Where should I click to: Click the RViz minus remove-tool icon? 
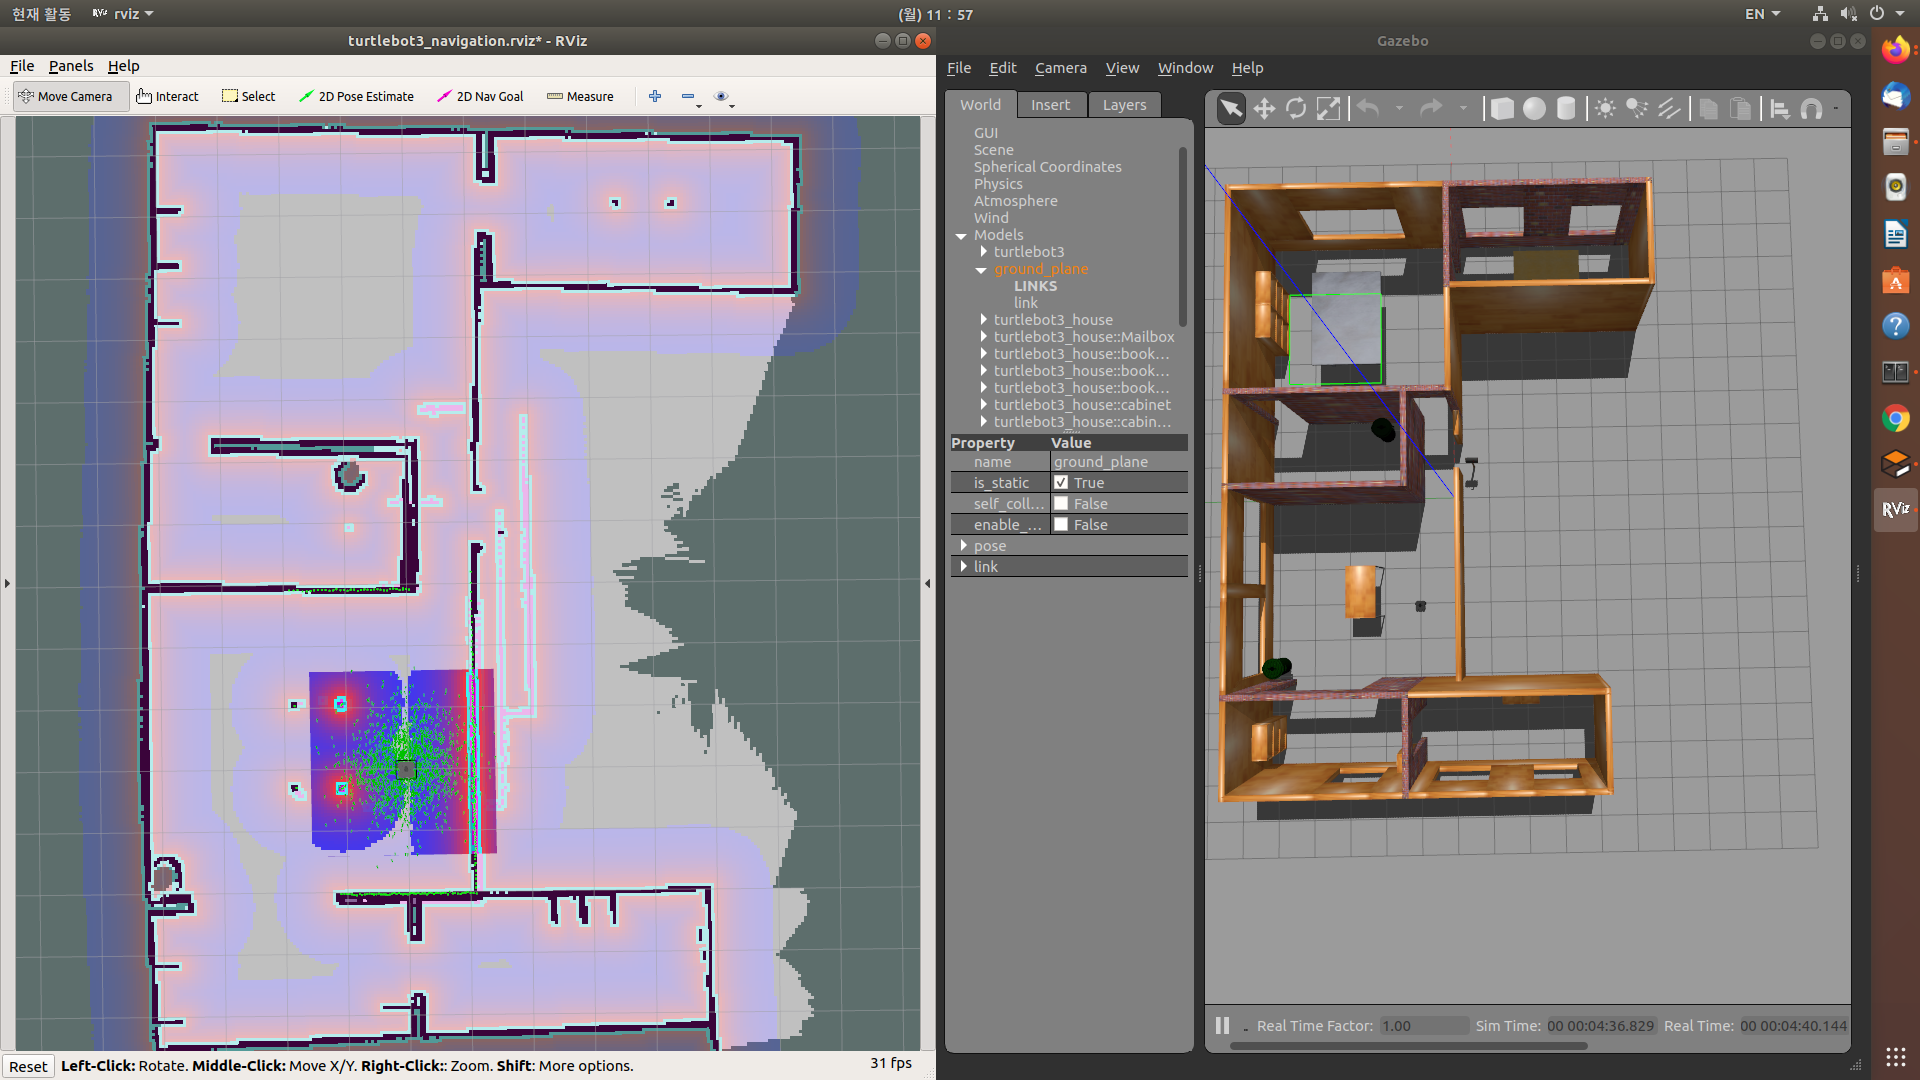pos(688,96)
